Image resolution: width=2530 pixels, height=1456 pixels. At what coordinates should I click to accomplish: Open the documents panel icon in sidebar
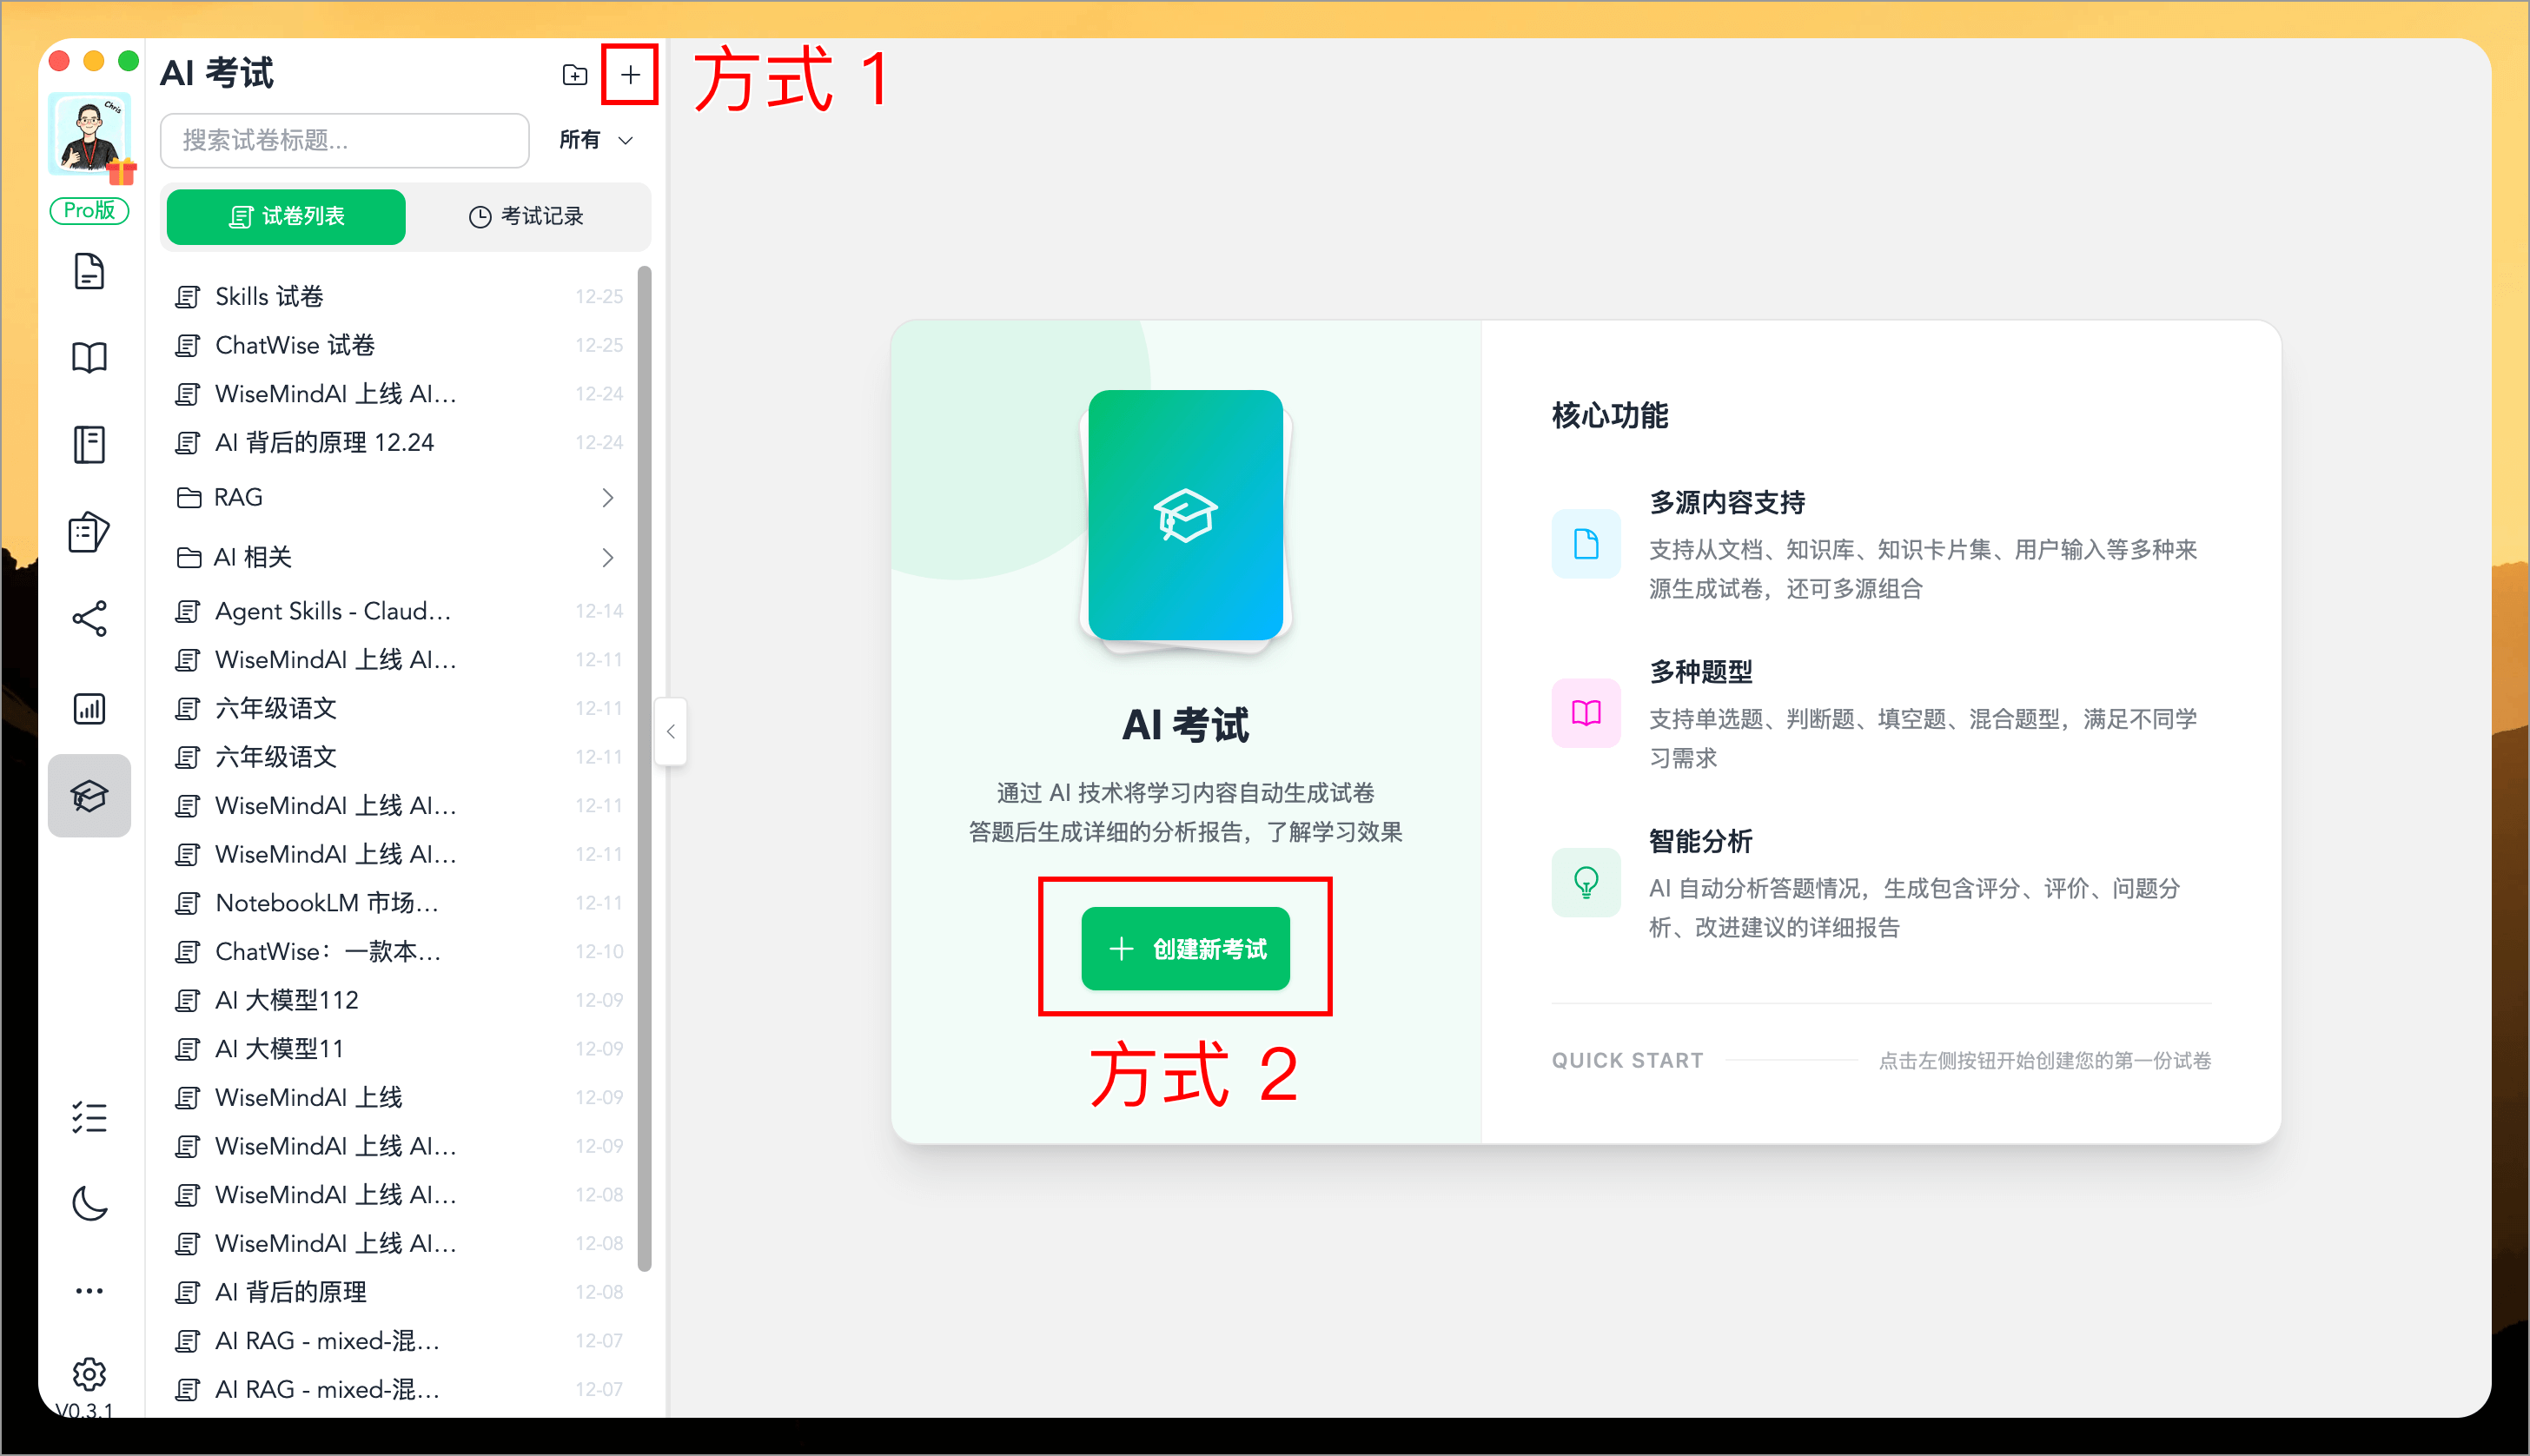(90, 272)
